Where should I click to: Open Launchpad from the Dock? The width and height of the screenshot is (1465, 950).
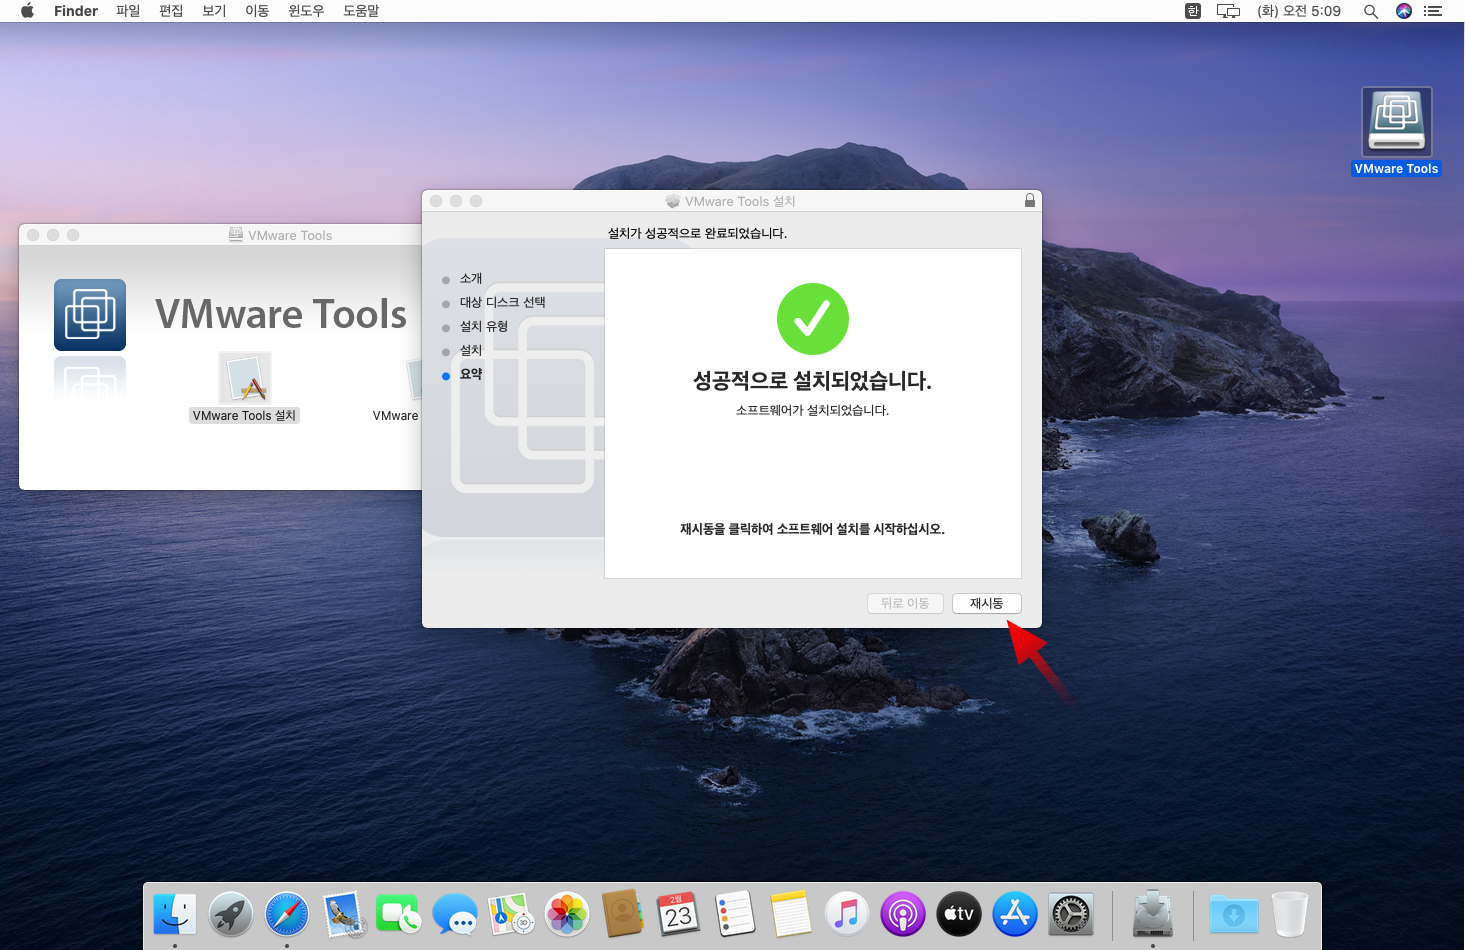tap(231, 914)
